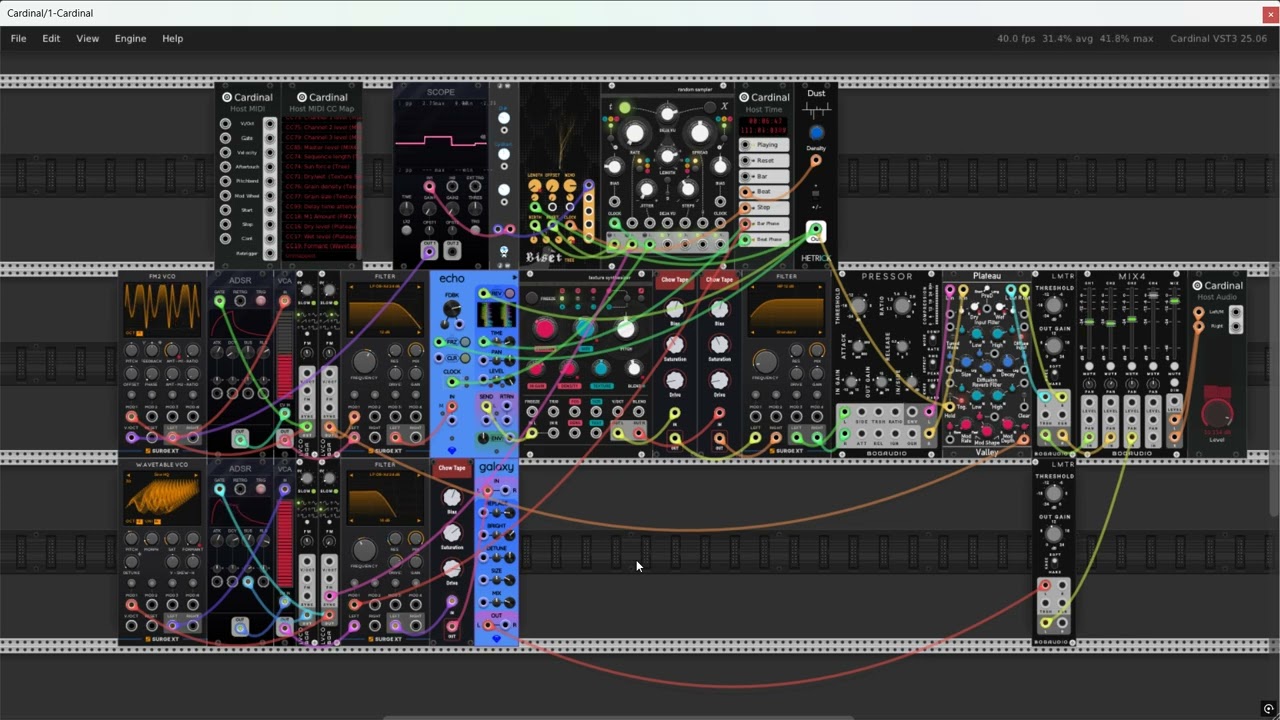Open filter type selector on bottom row Filter
This screenshot has height=720, width=1280.
tap(385, 474)
